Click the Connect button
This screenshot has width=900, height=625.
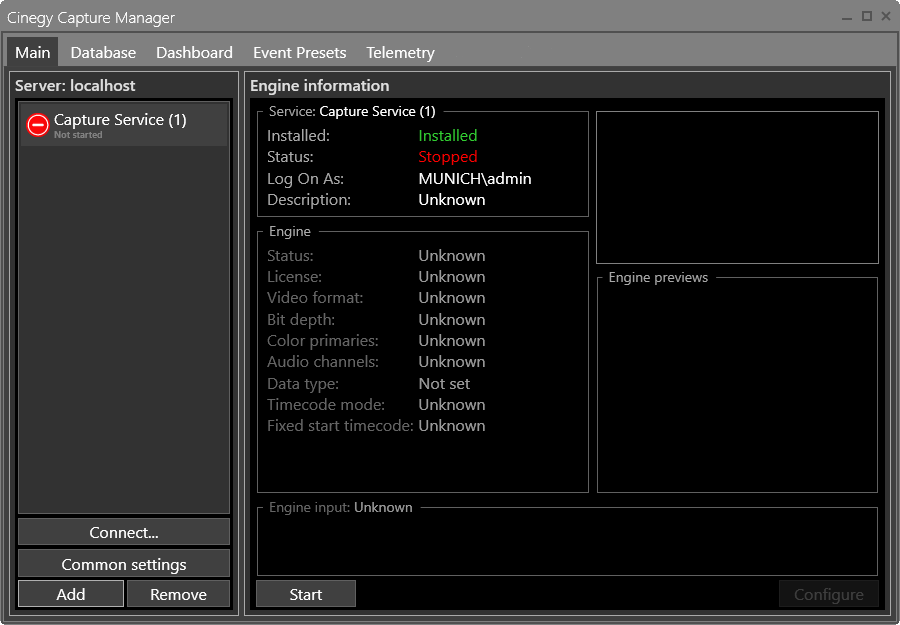[x=123, y=531]
